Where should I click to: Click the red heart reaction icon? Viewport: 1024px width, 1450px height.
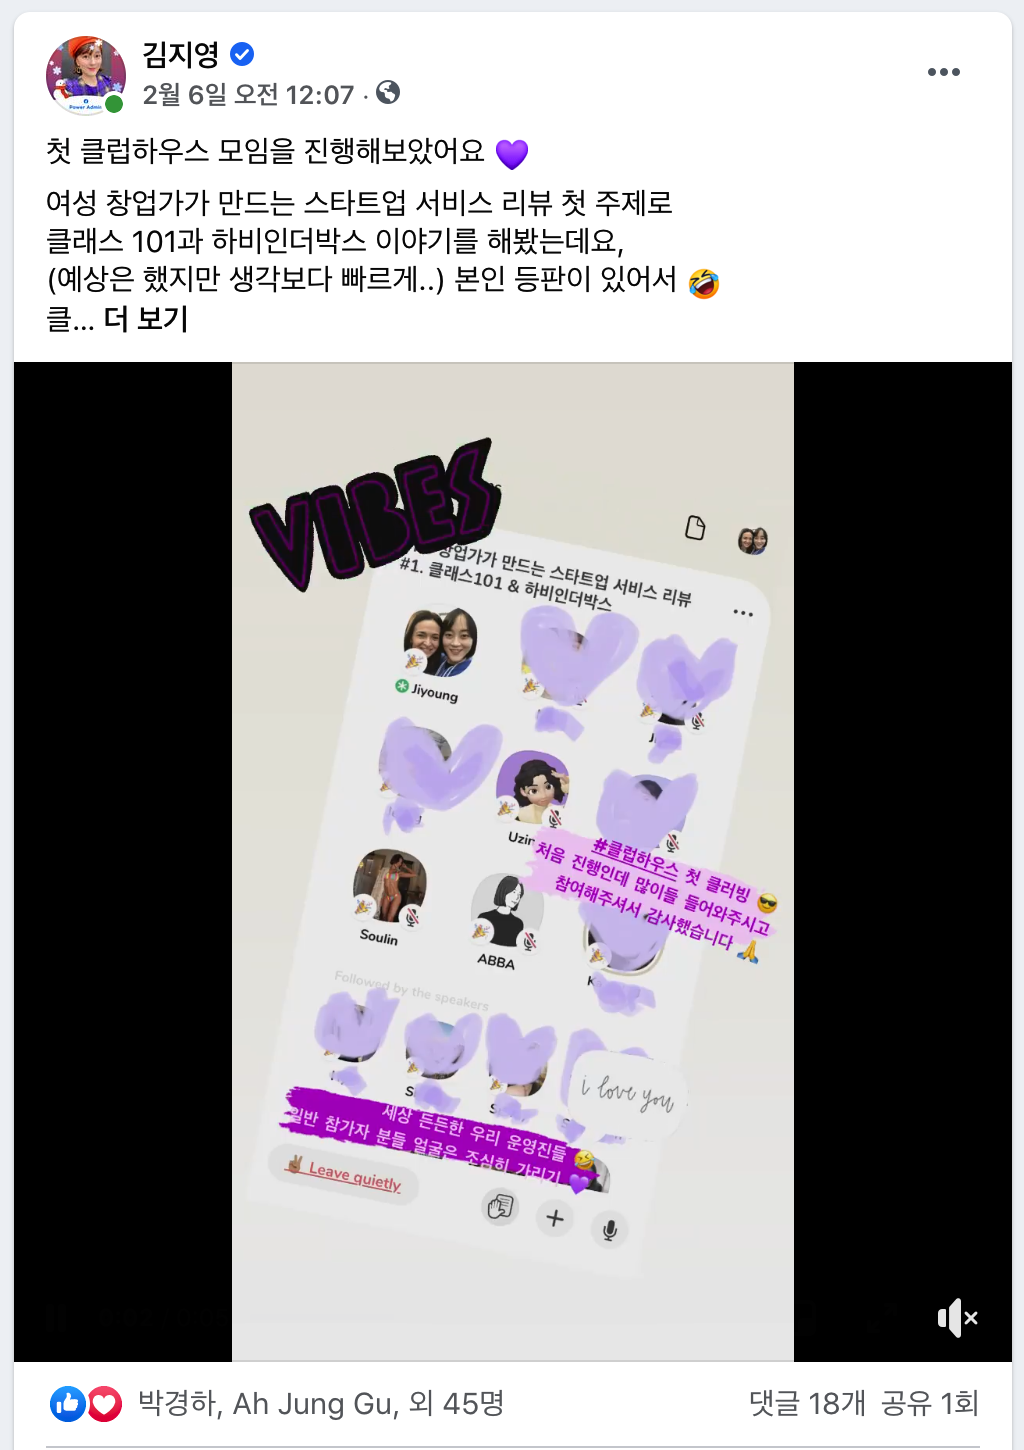103,1404
